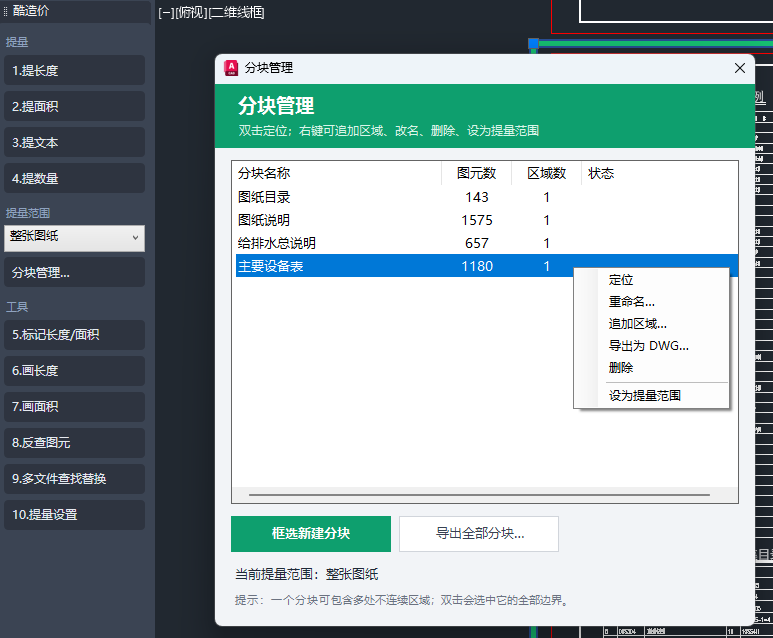Open the 4.提数量 tool

point(74,178)
